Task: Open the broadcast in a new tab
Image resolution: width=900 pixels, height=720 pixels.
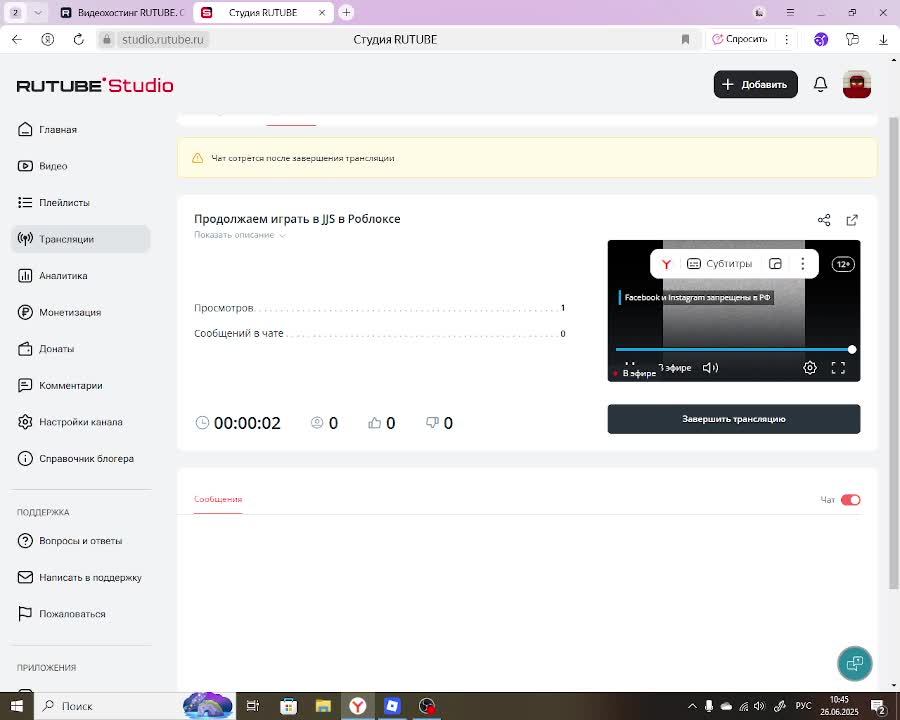Action: coord(852,220)
